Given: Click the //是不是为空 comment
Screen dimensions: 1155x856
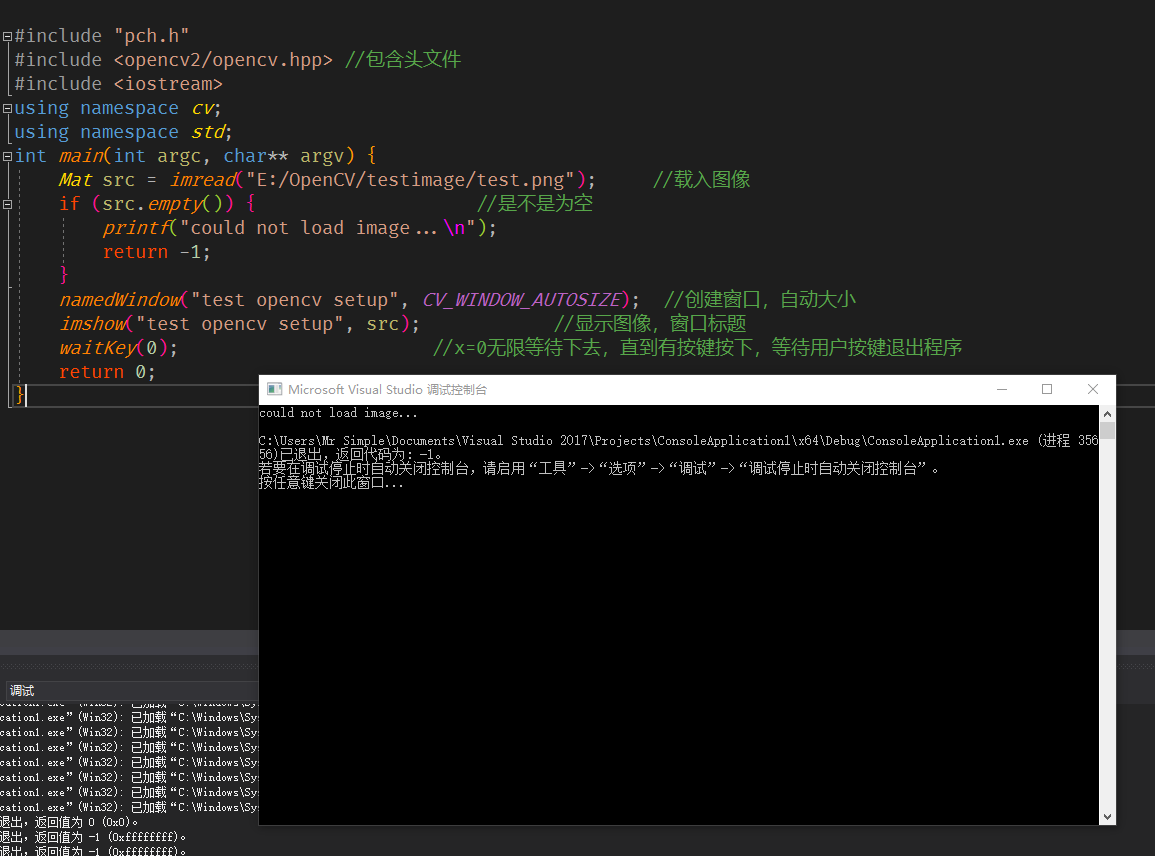Looking at the screenshot, I should coord(535,203).
